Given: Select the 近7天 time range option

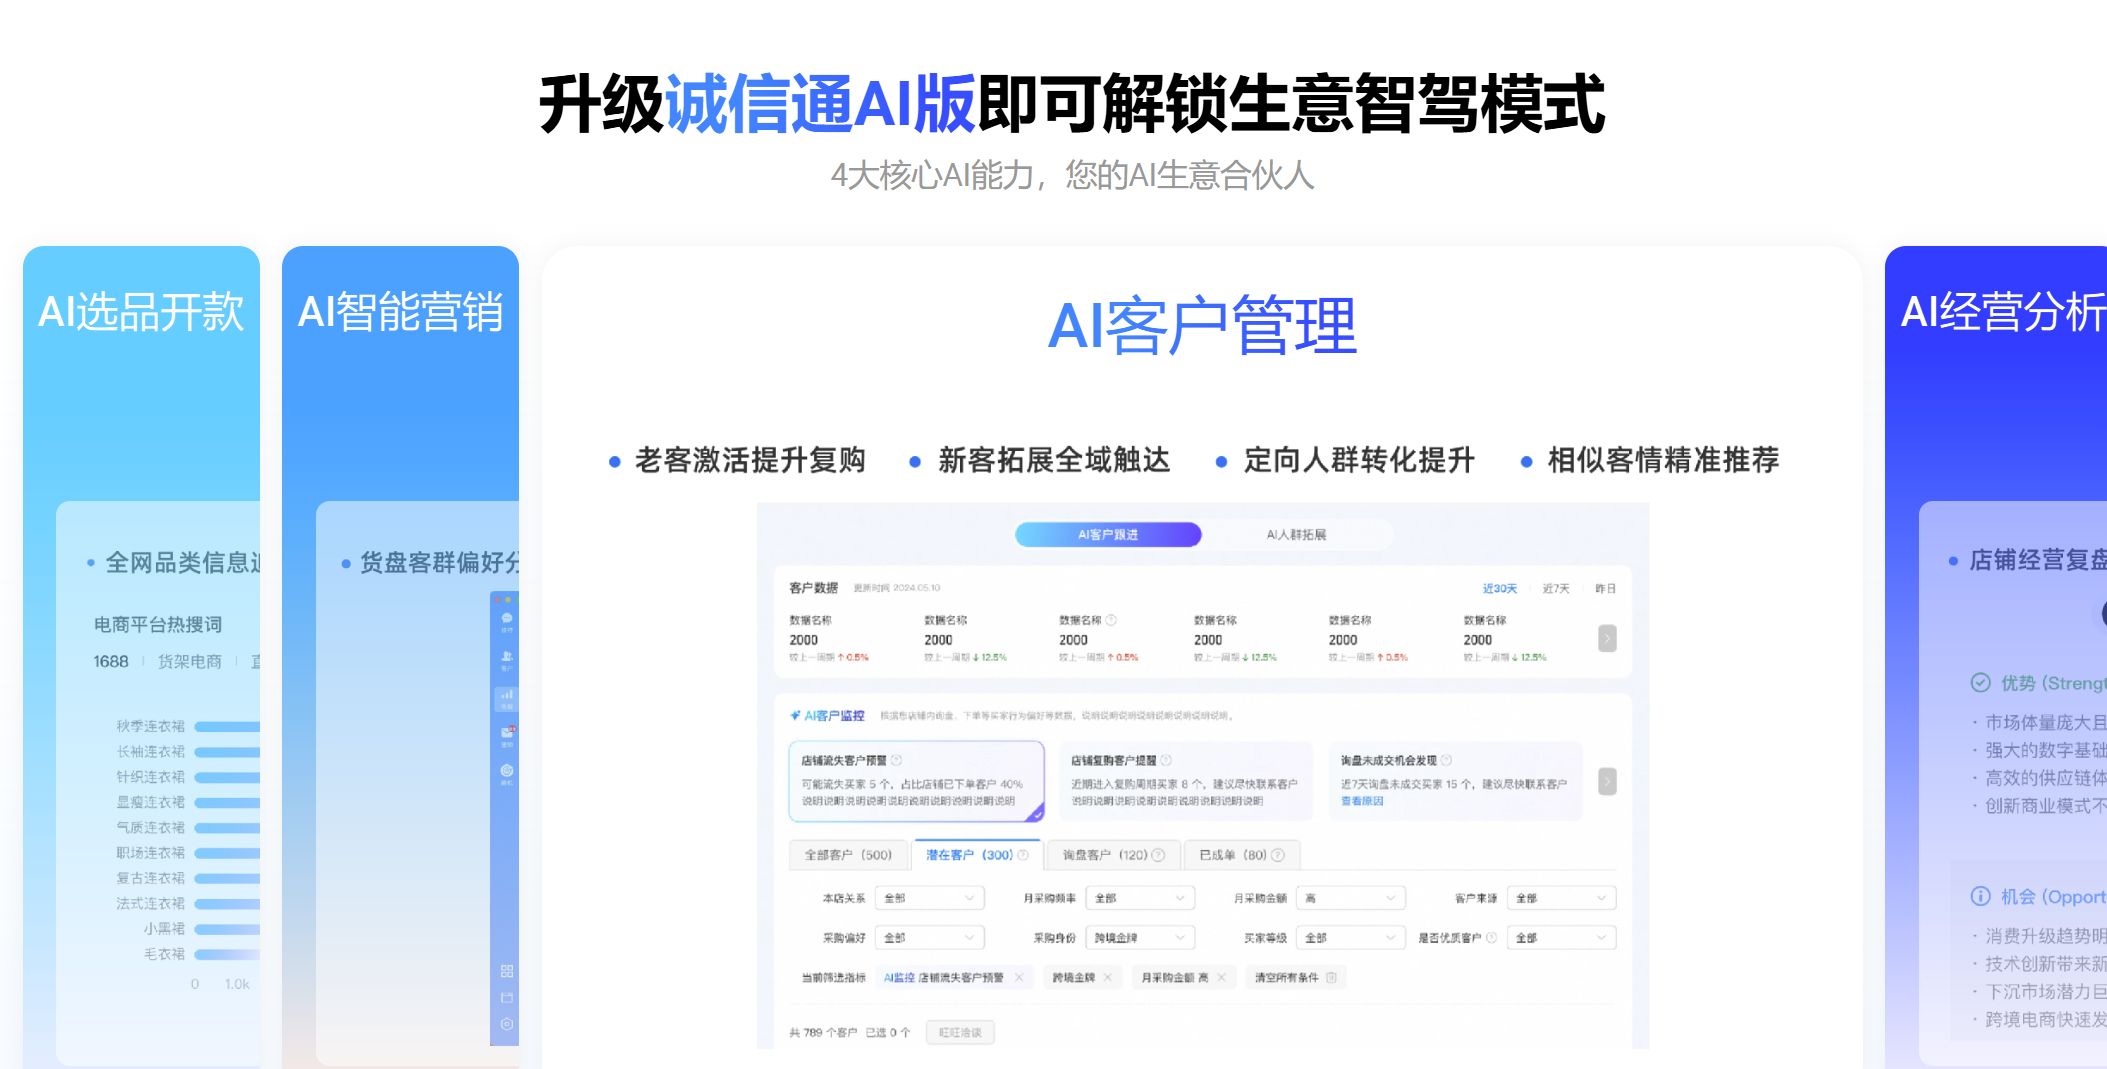Looking at the screenshot, I should click(1555, 589).
